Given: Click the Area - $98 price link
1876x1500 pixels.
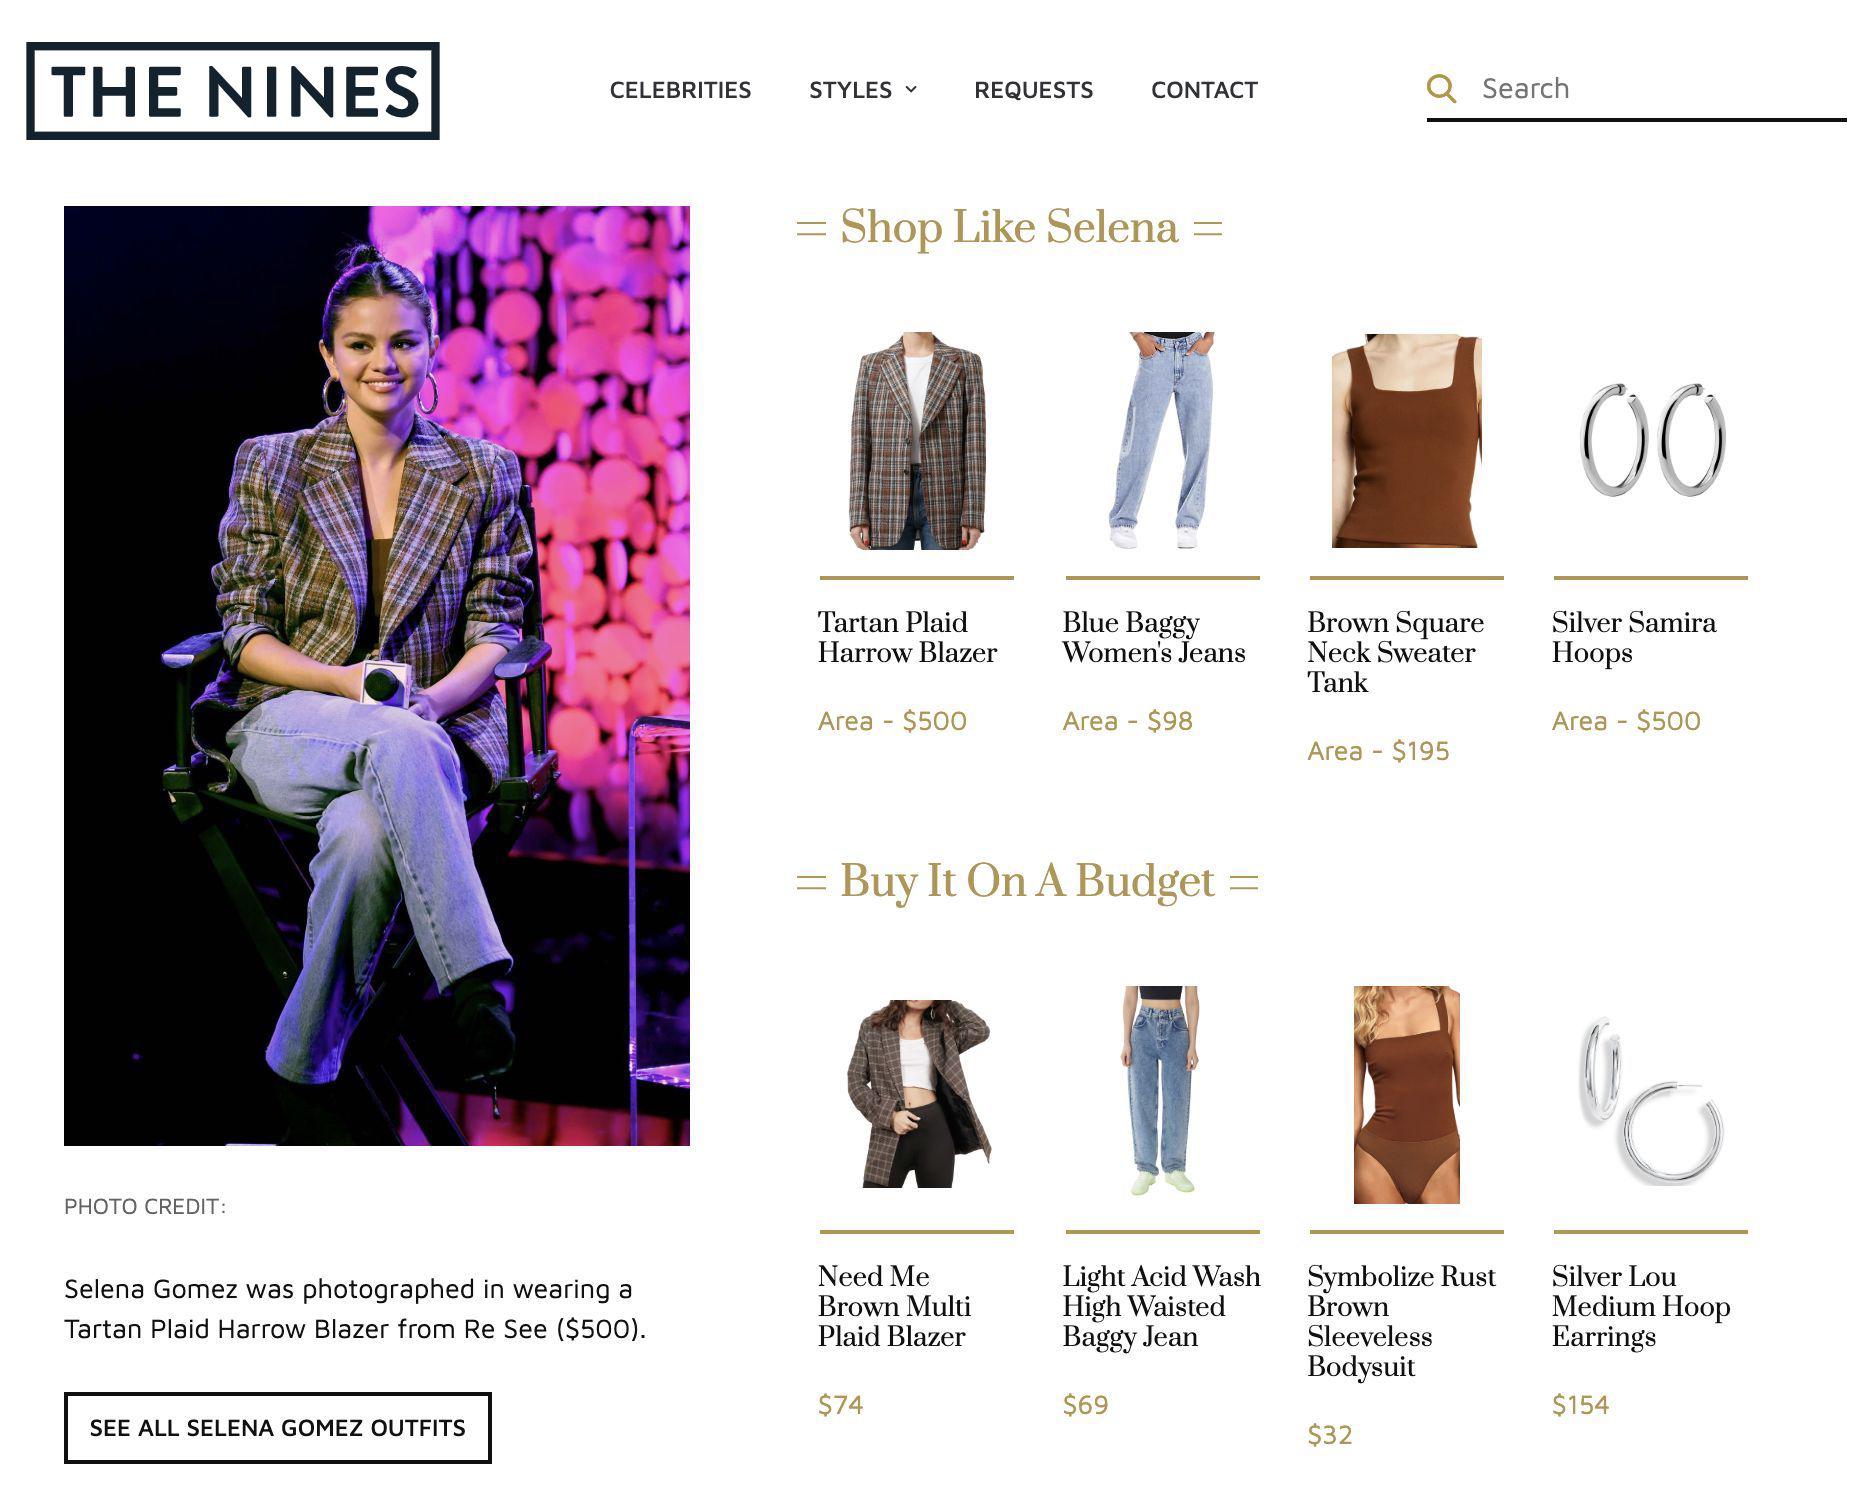Looking at the screenshot, I should click(x=1127, y=721).
